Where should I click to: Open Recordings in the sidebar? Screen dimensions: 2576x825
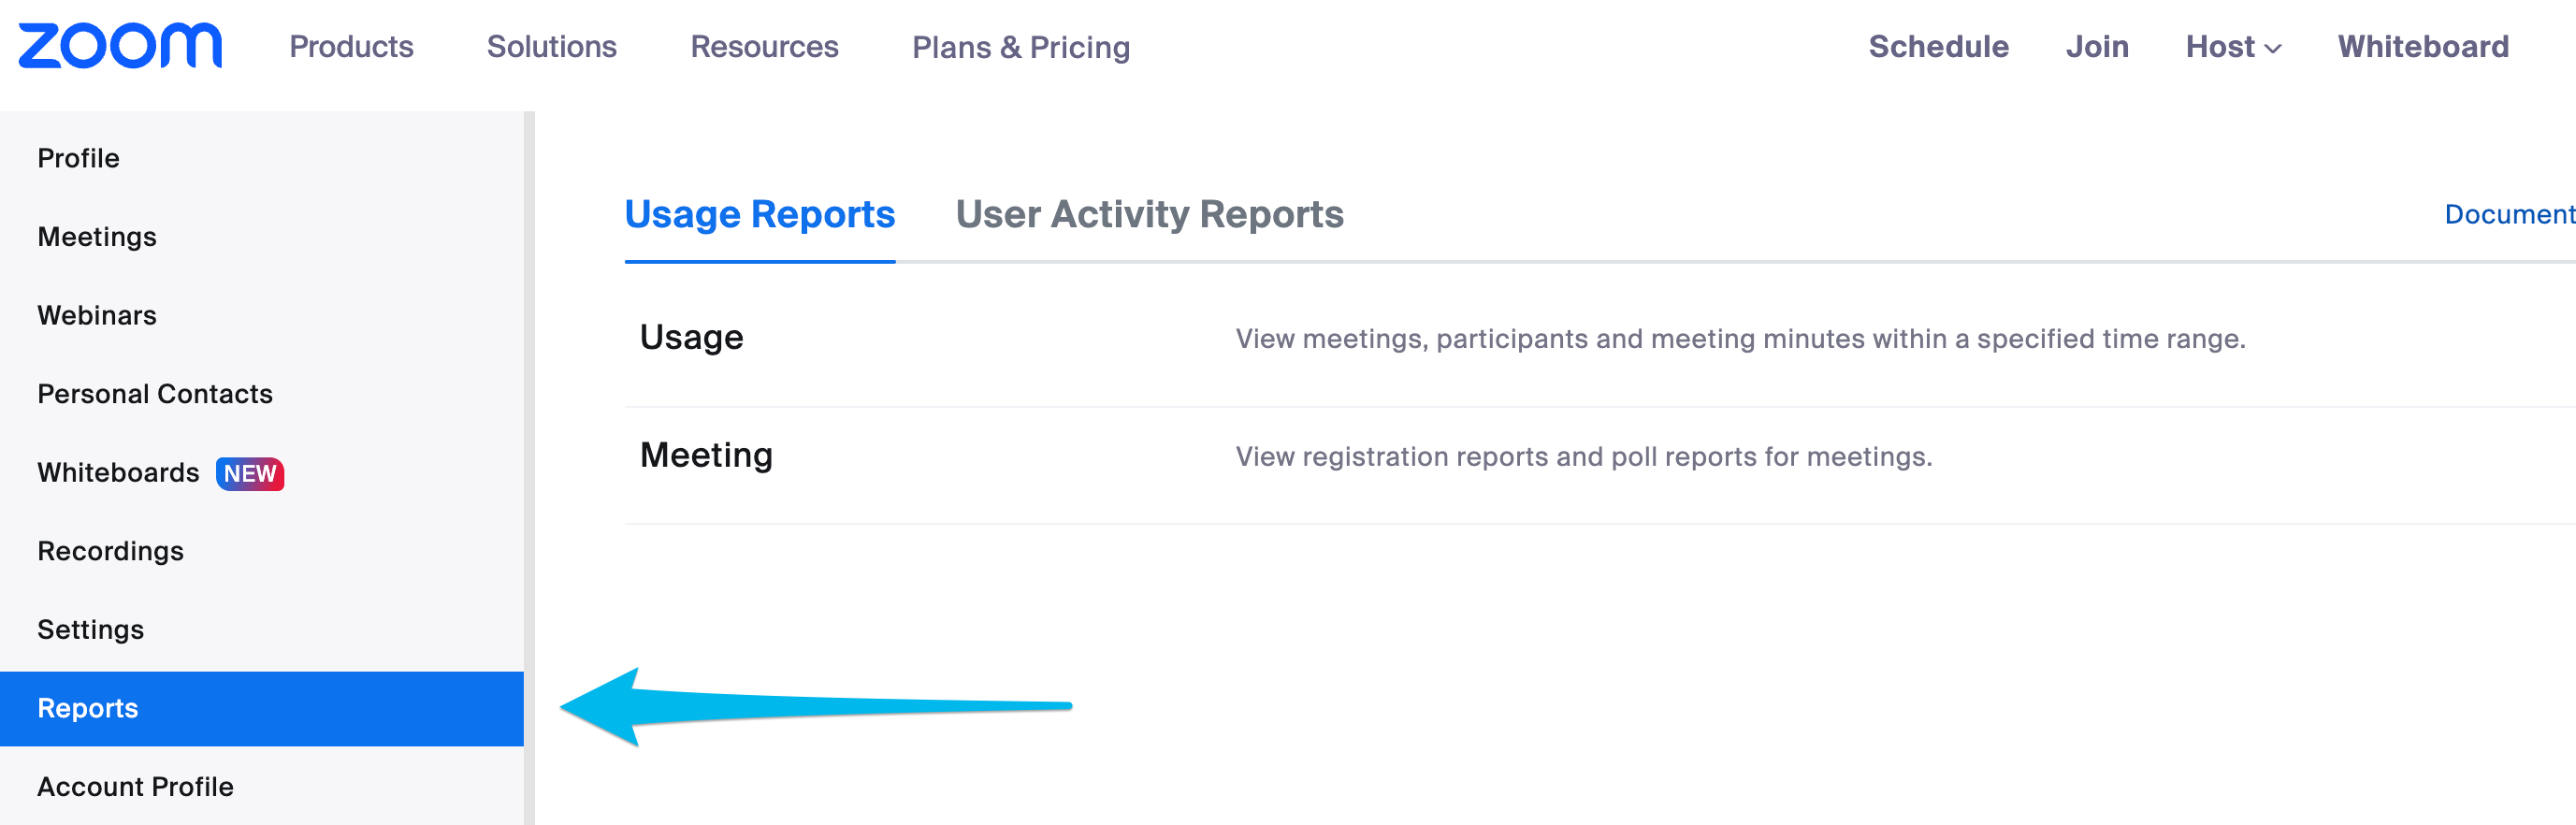110,551
